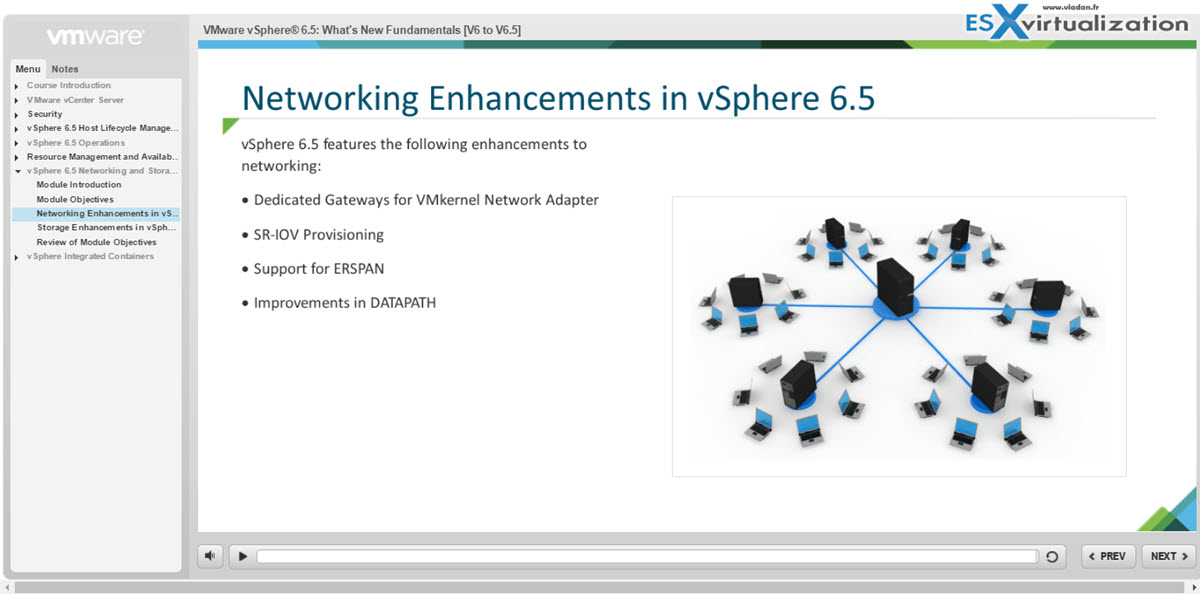Viewport: 1200px width, 594px height.
Task: Collapse the vSphere 6.5 Networking and Storage arrow
Action: click(17, 172)
